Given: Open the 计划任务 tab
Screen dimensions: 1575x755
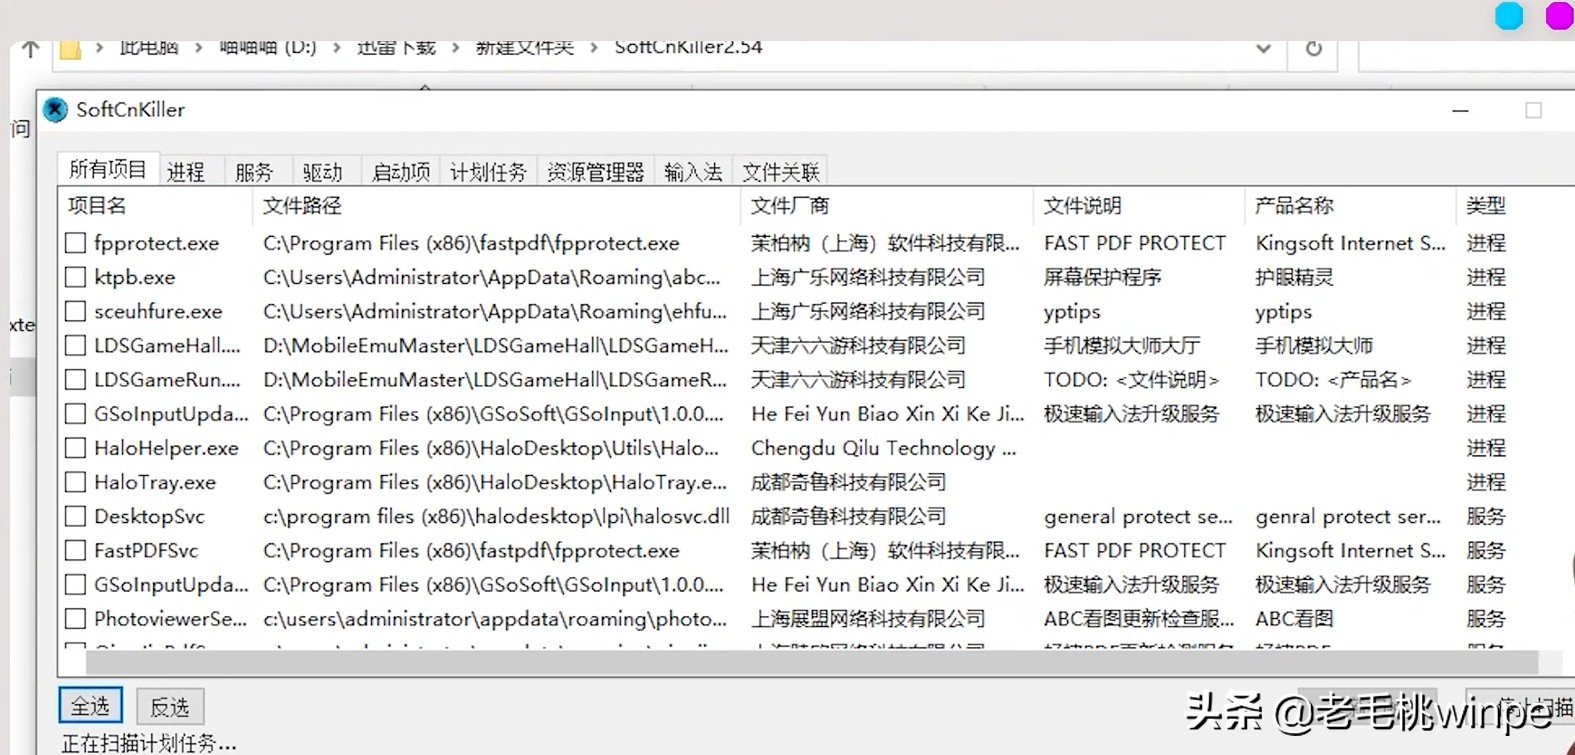Looking at the screenshot, I should pos(488,172).
